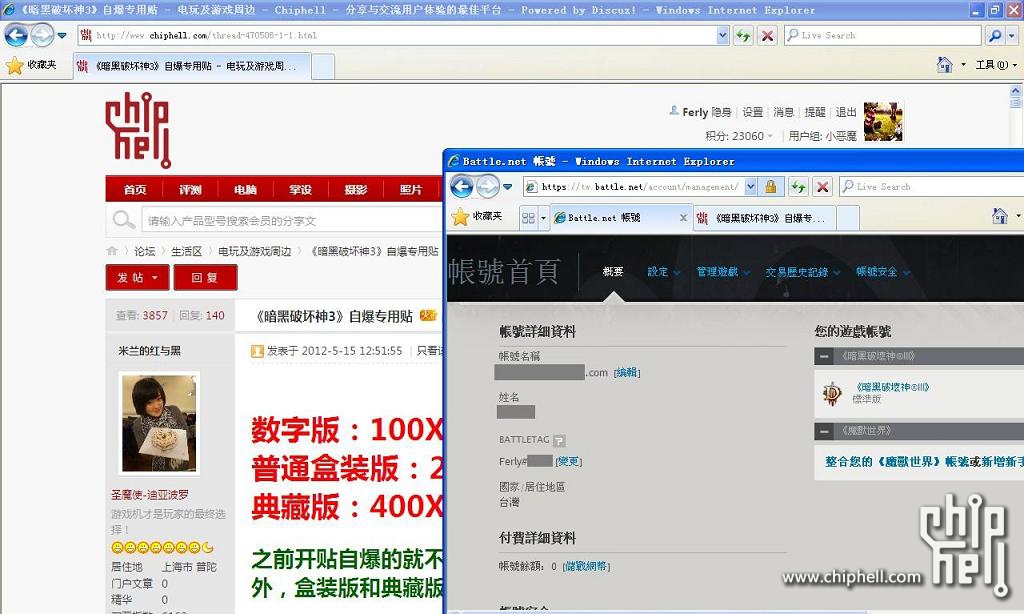Click BattleTag help question mark icon
The height and width of the screenshot is (614, 1024).
click(x=559, y=440)
